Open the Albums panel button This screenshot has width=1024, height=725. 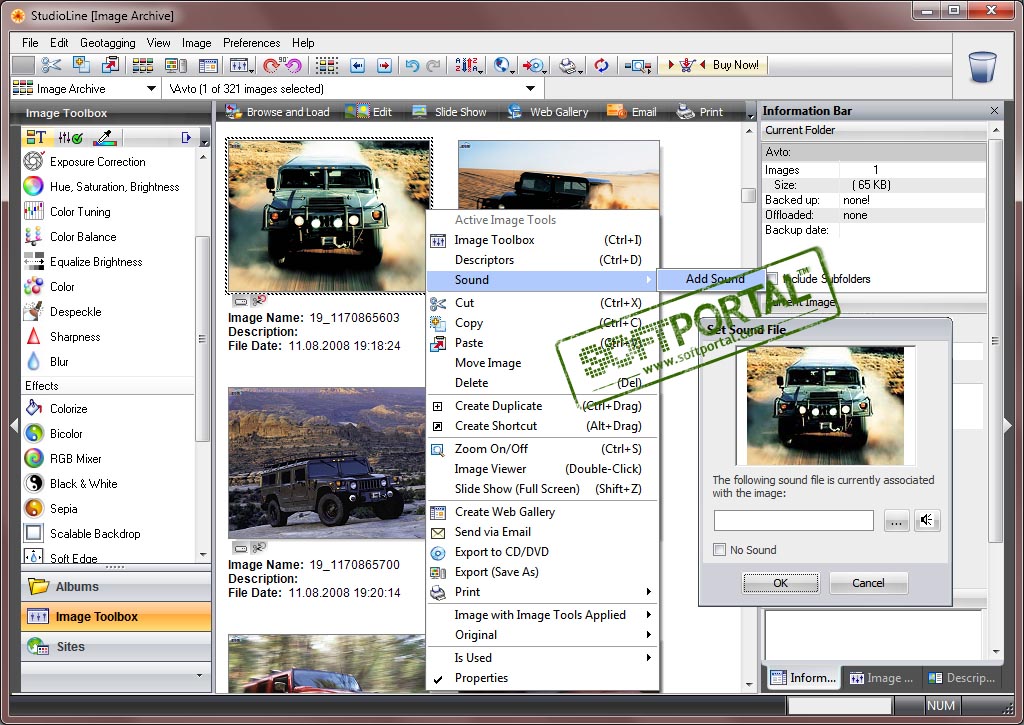116,587
